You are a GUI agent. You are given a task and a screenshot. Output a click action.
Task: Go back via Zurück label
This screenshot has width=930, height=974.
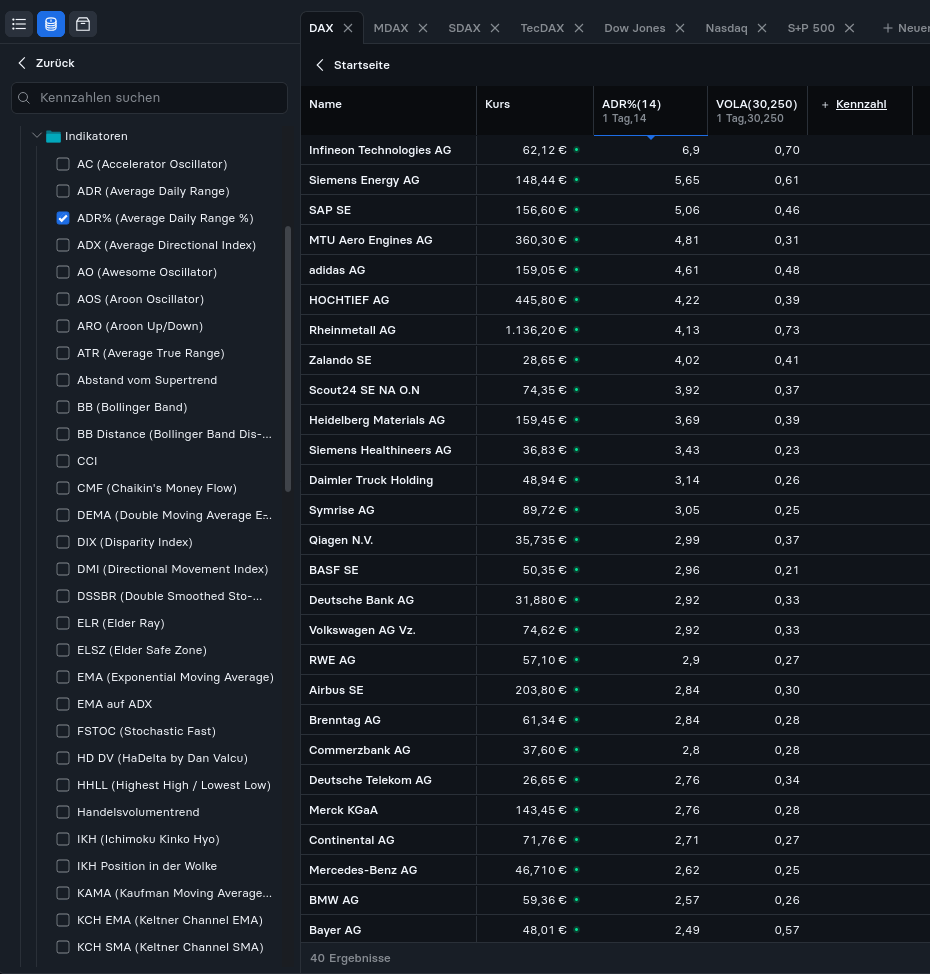point(55,63)
